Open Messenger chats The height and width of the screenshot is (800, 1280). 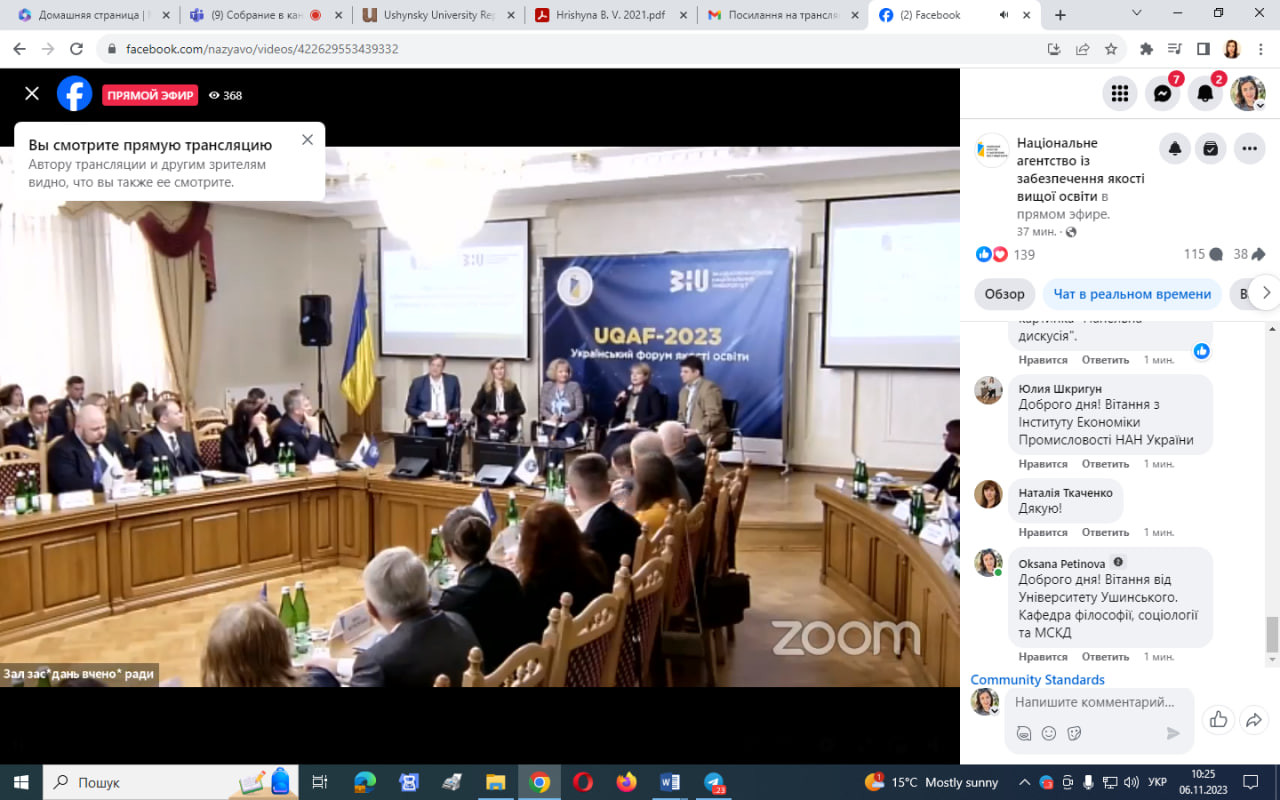click(1163, 94)
